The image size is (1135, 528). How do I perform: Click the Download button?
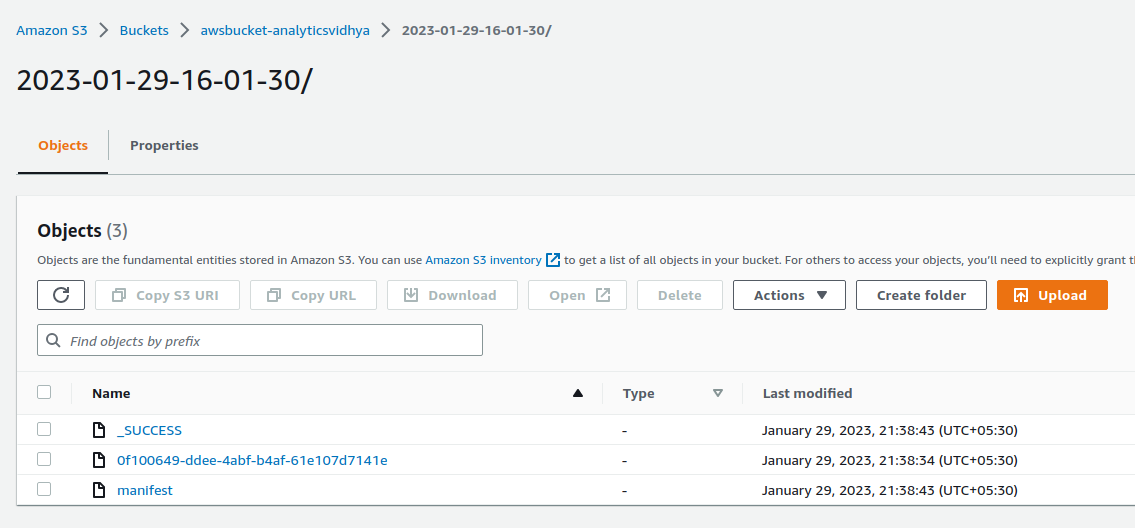click(452, 295)
